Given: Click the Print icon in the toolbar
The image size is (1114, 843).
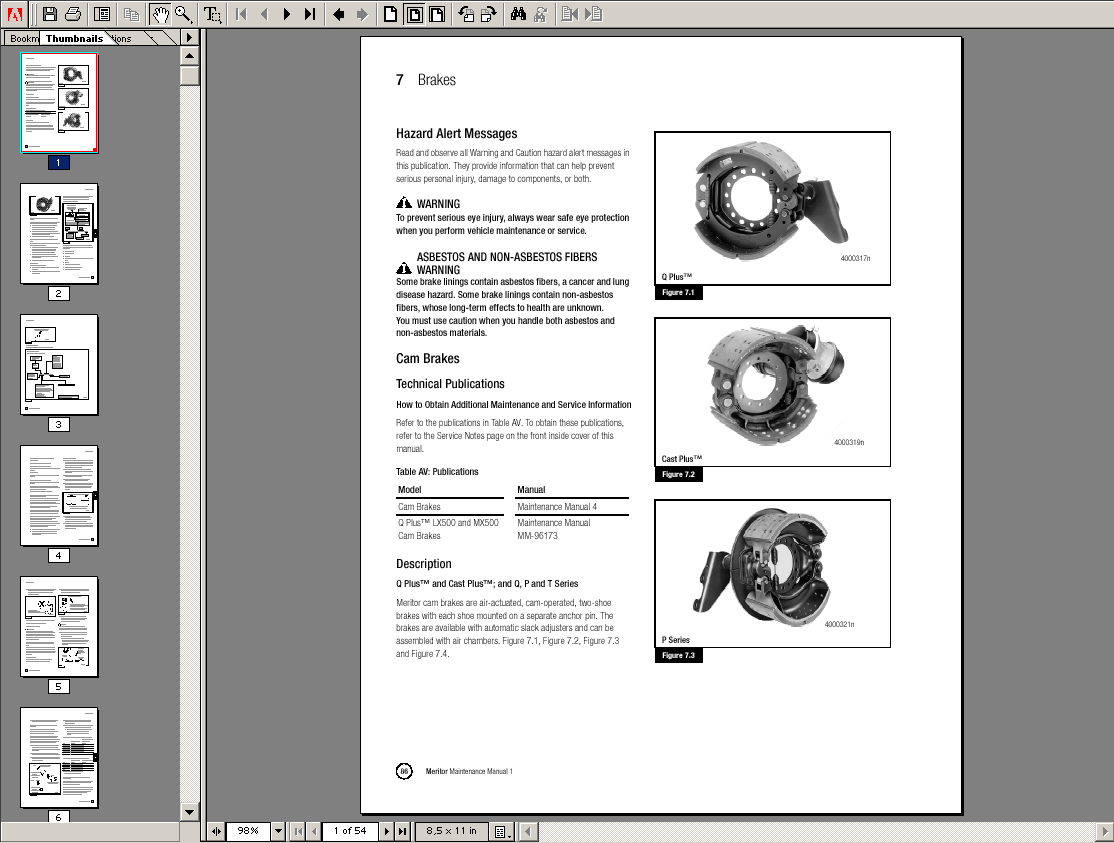Looking at the screenshot, I should coord(72,13).
